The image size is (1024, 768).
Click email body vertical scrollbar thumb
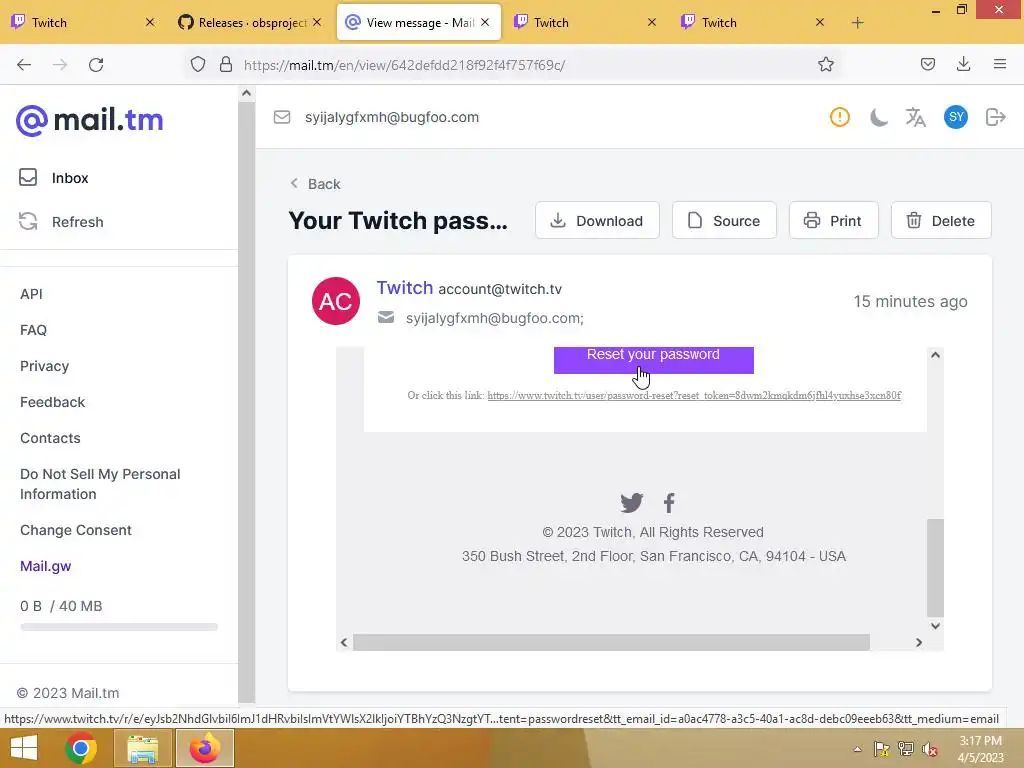(x=935, y=568)
